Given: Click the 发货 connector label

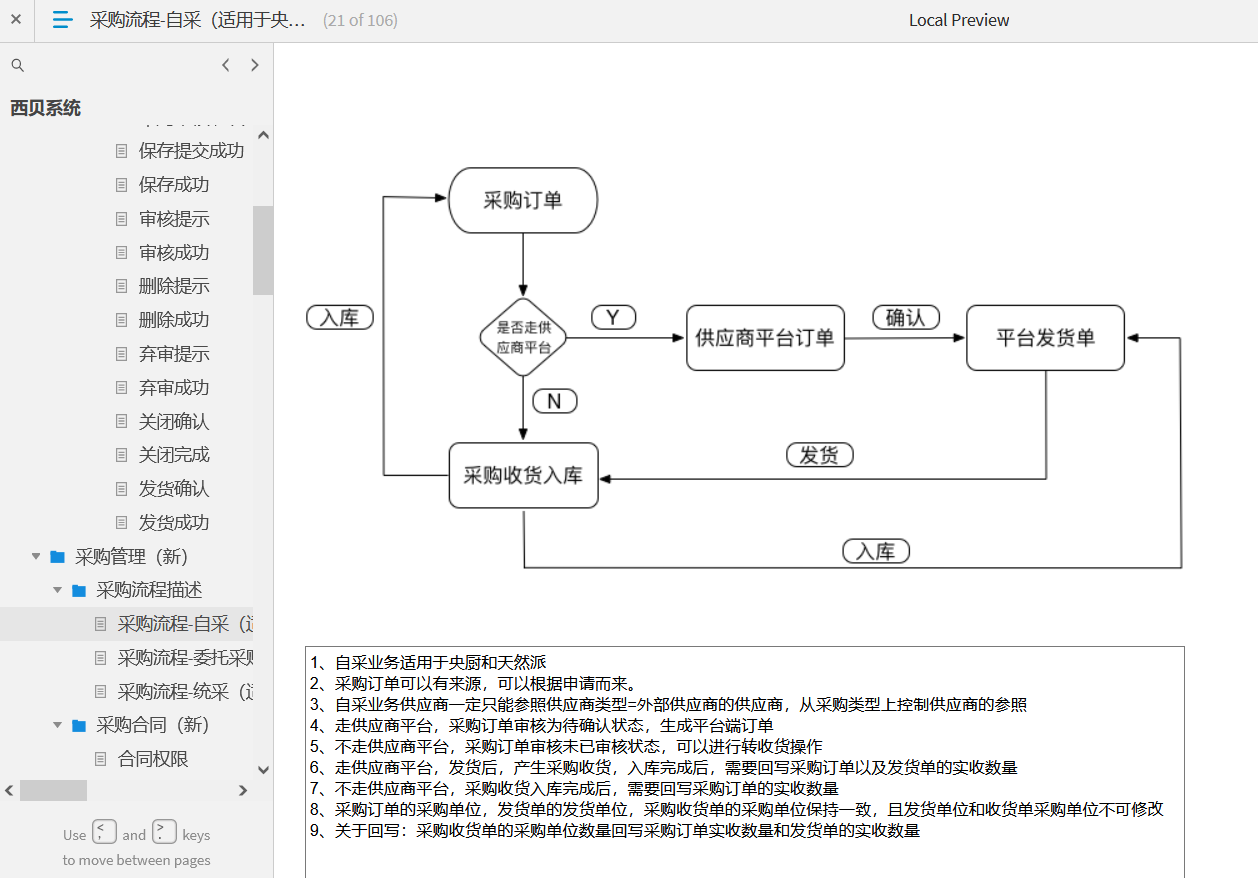Looking at the screenshot, I should pos(820,455).
